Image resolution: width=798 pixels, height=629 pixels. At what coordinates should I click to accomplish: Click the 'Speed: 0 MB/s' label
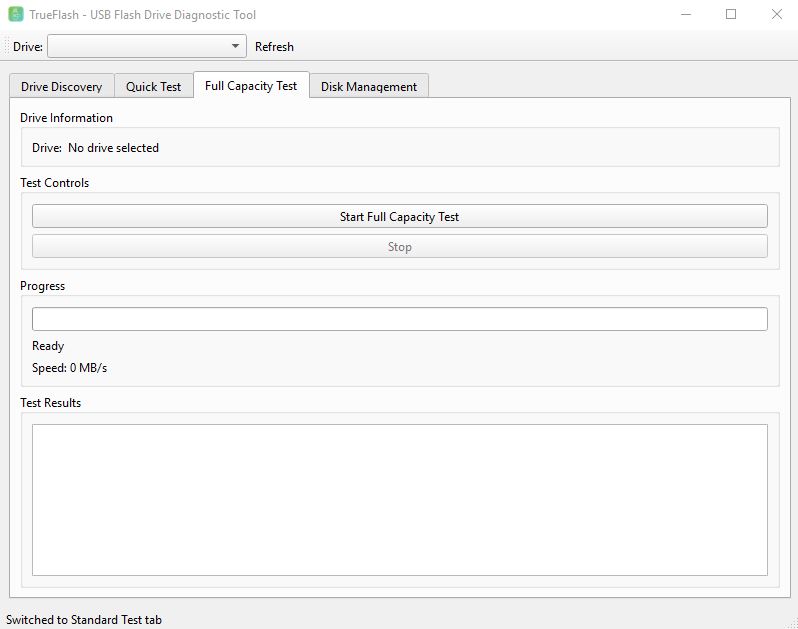(69, 367)
